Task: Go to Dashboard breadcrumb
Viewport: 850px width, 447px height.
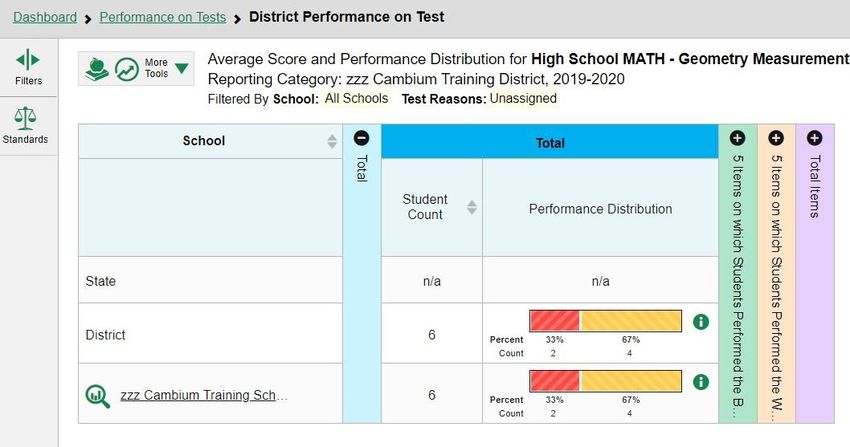Action: [x=45, y=17]
